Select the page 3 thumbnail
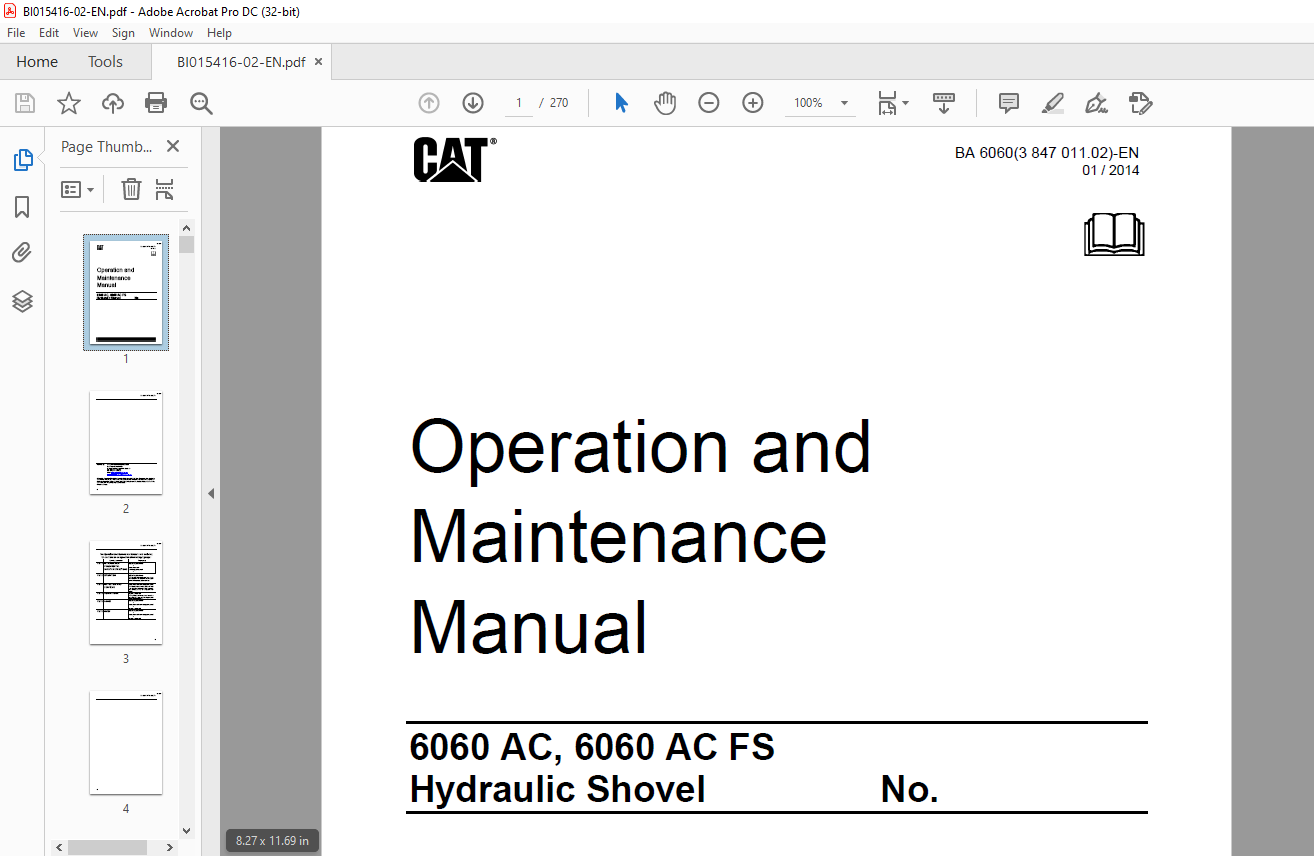1314x856 pixels. [126, 592]
